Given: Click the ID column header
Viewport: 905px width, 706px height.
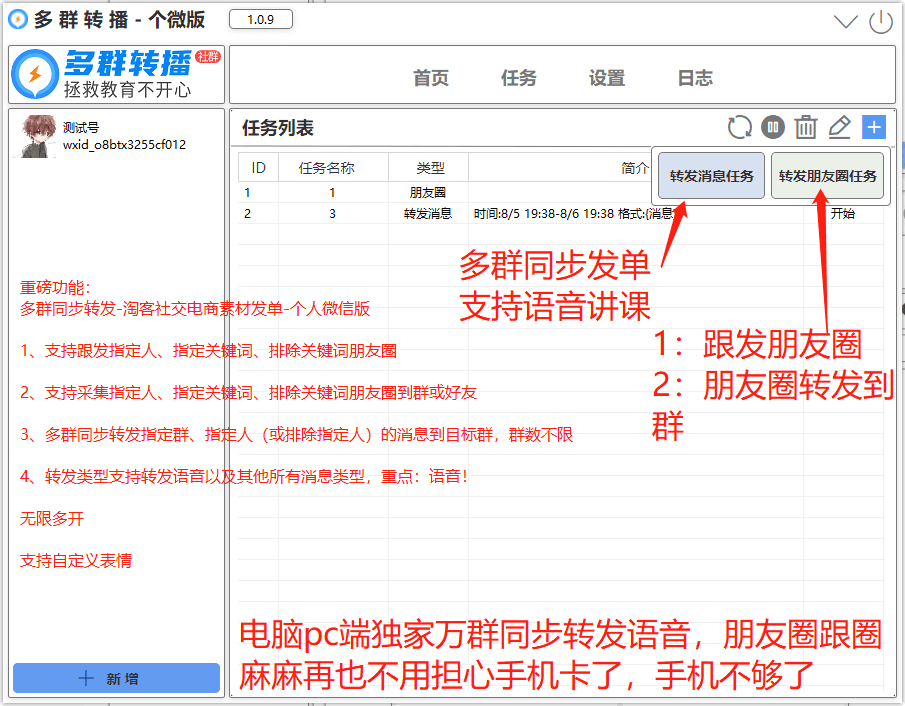Looking at the screenshot, I should [x=259, y=168].
